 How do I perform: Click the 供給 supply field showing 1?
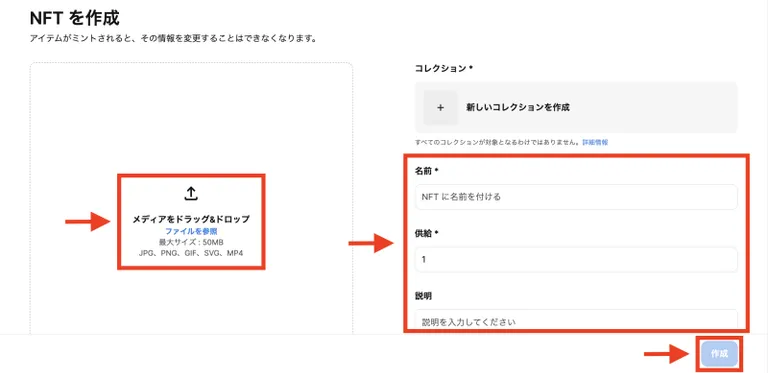tap(576, 259)
